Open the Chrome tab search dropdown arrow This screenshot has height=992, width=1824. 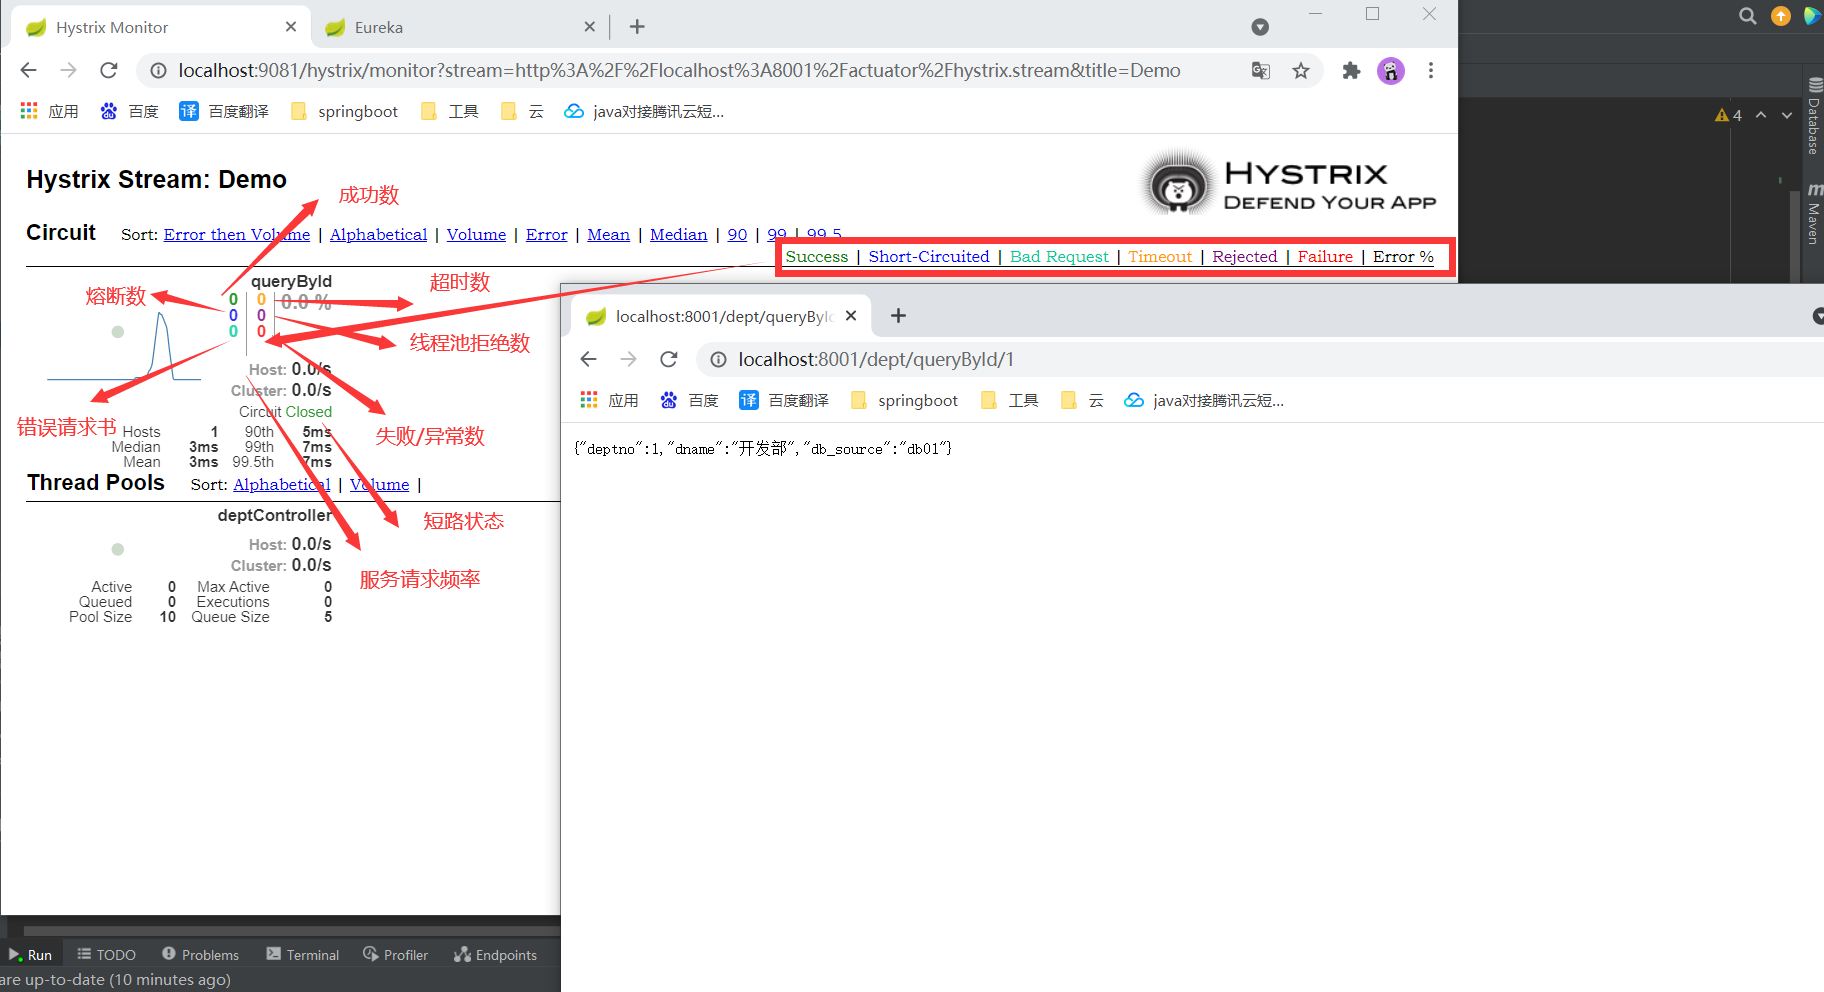click(1260, 27)
